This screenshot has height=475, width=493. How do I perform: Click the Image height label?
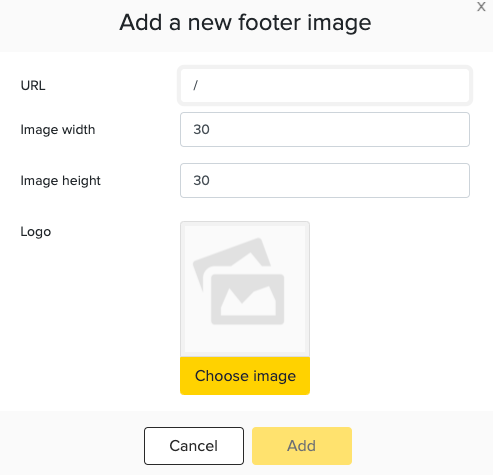60,181
